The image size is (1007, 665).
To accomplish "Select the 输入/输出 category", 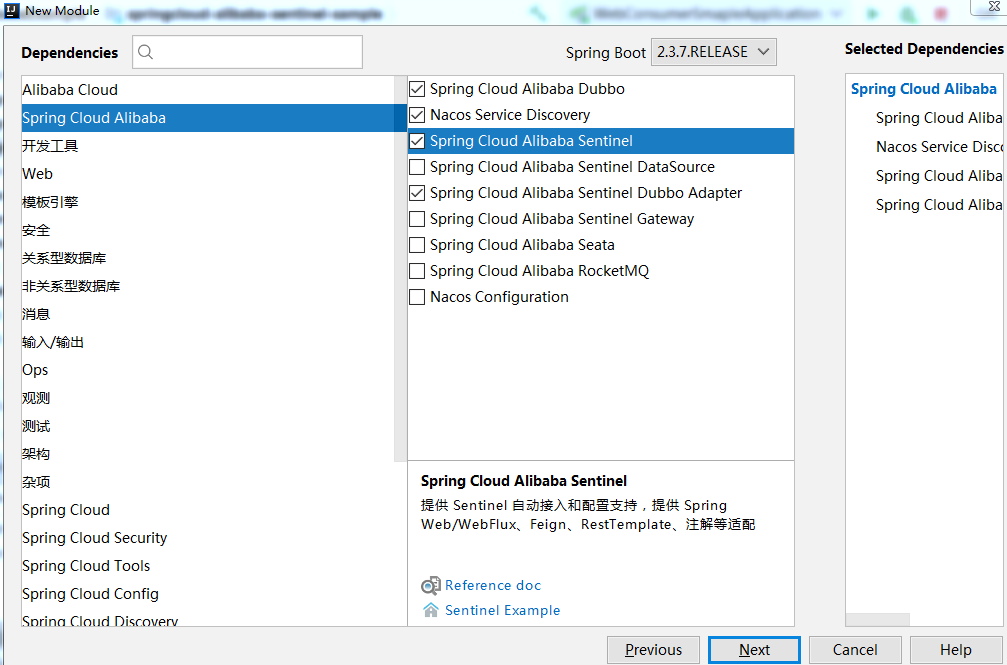I will (208, 342).
